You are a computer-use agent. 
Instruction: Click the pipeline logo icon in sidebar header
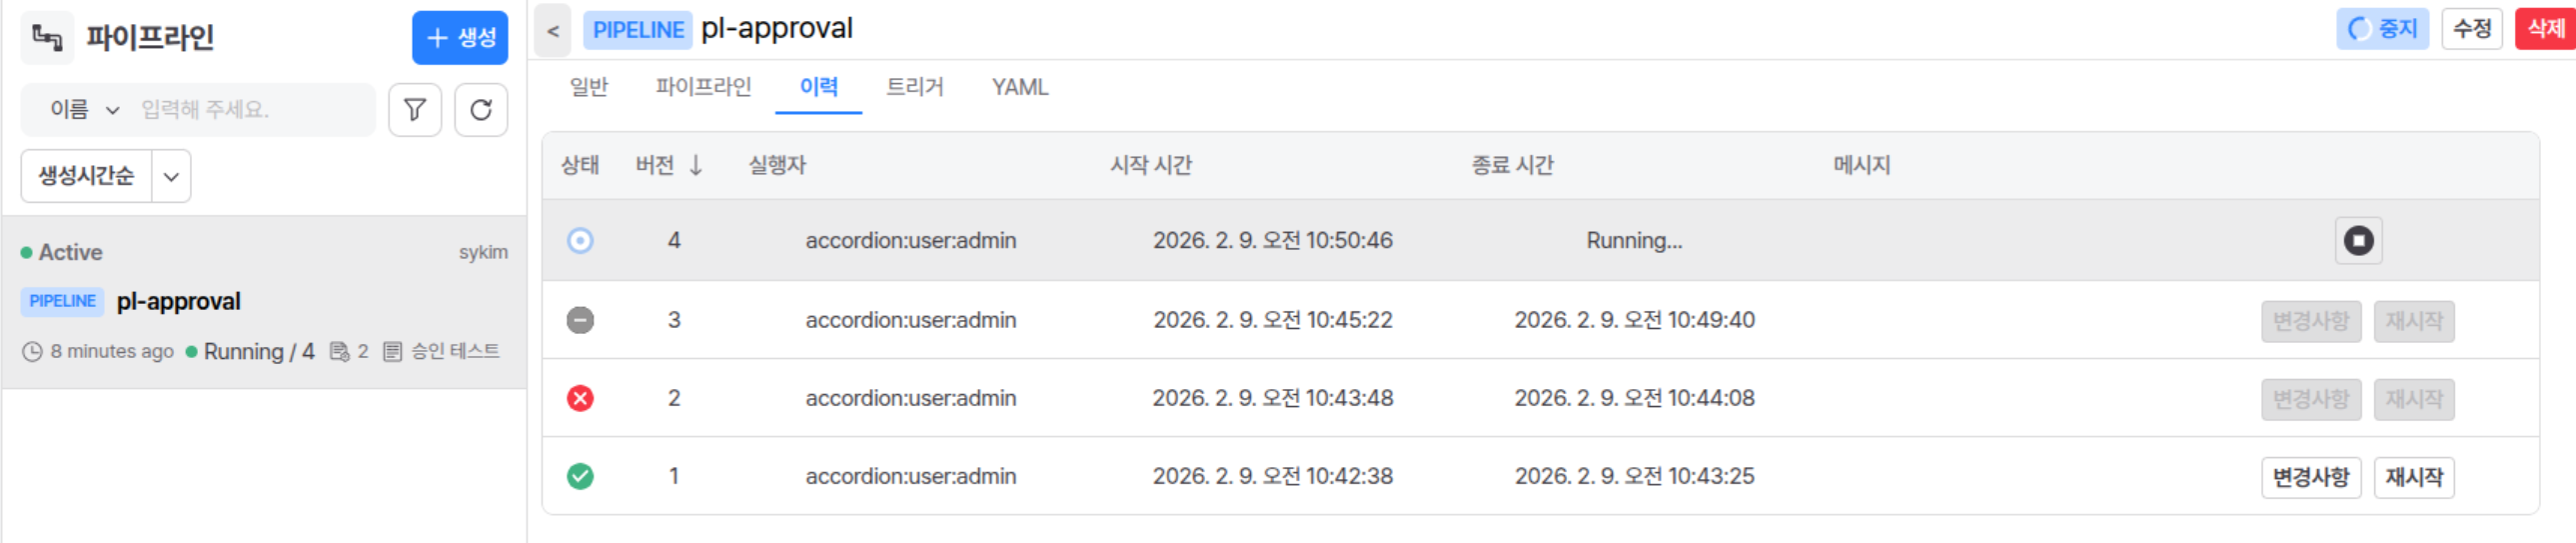(x=47, y=38)
